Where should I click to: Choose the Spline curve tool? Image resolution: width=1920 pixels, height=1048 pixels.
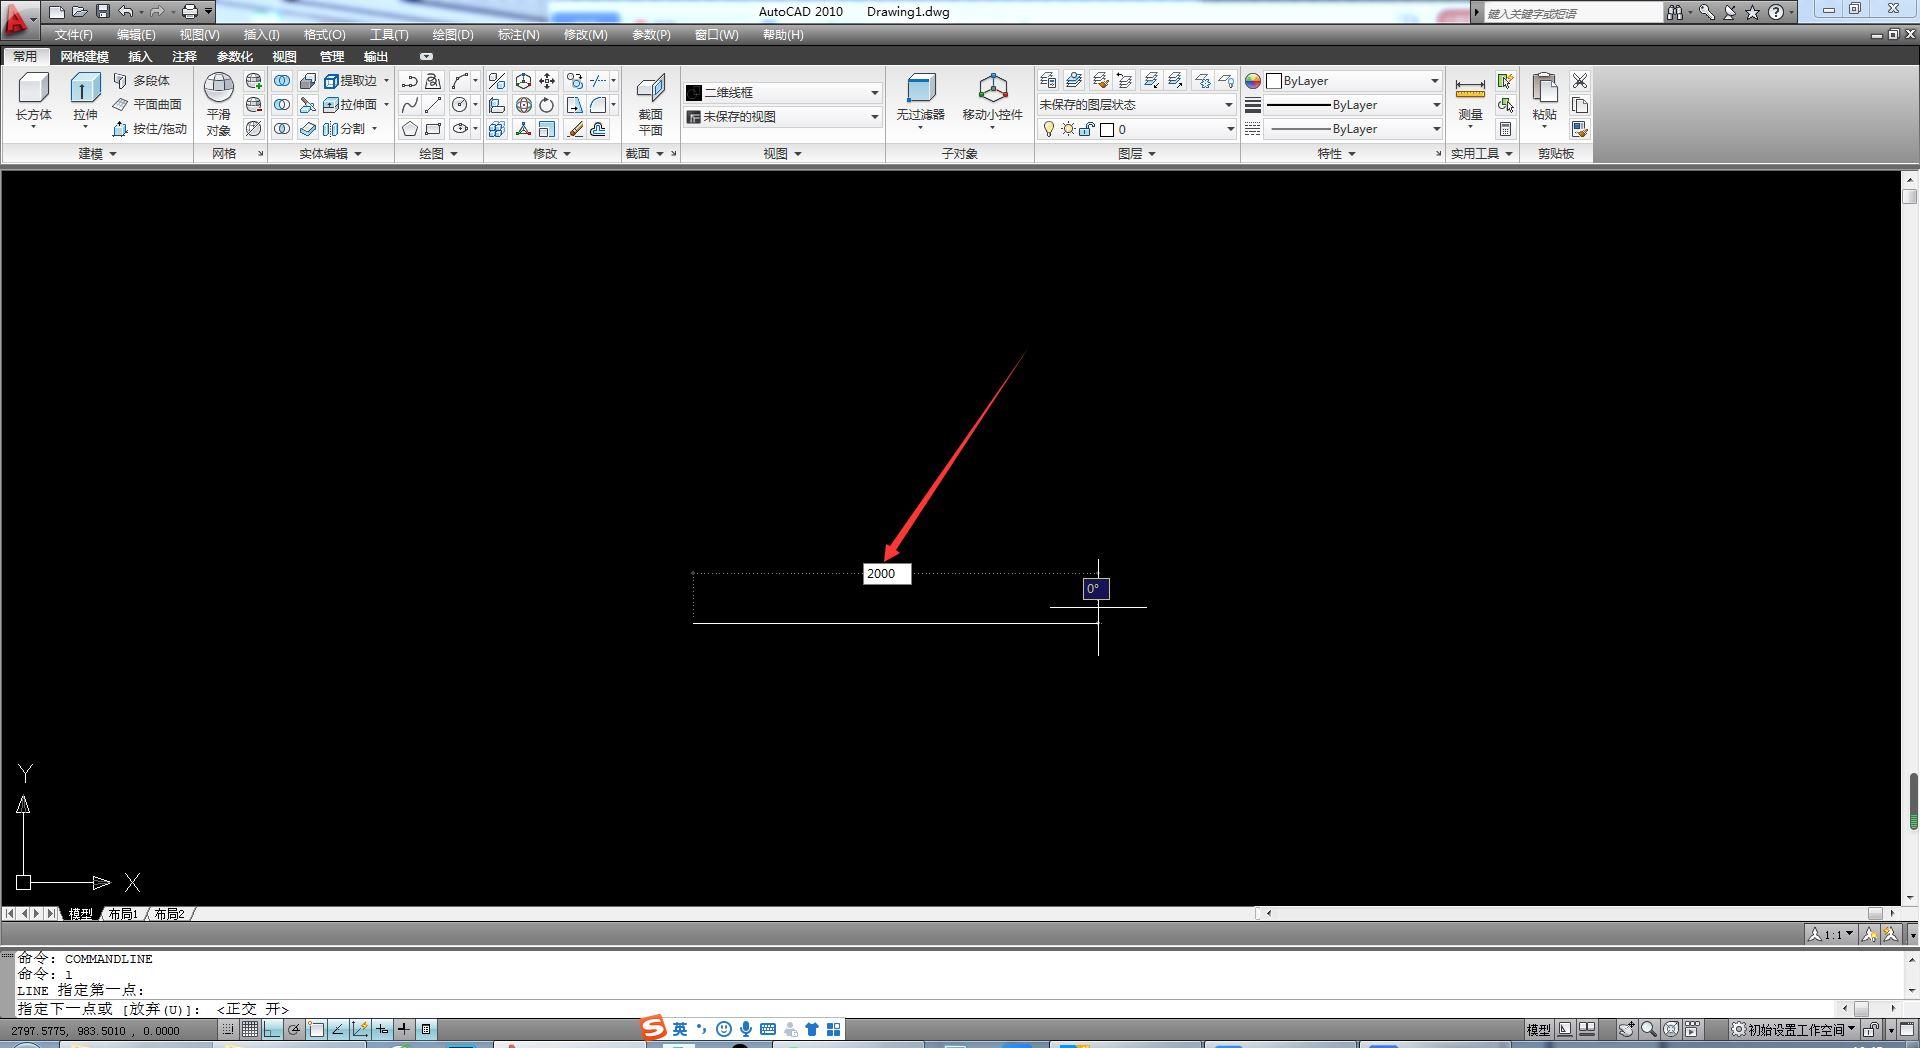click(410, 105)
